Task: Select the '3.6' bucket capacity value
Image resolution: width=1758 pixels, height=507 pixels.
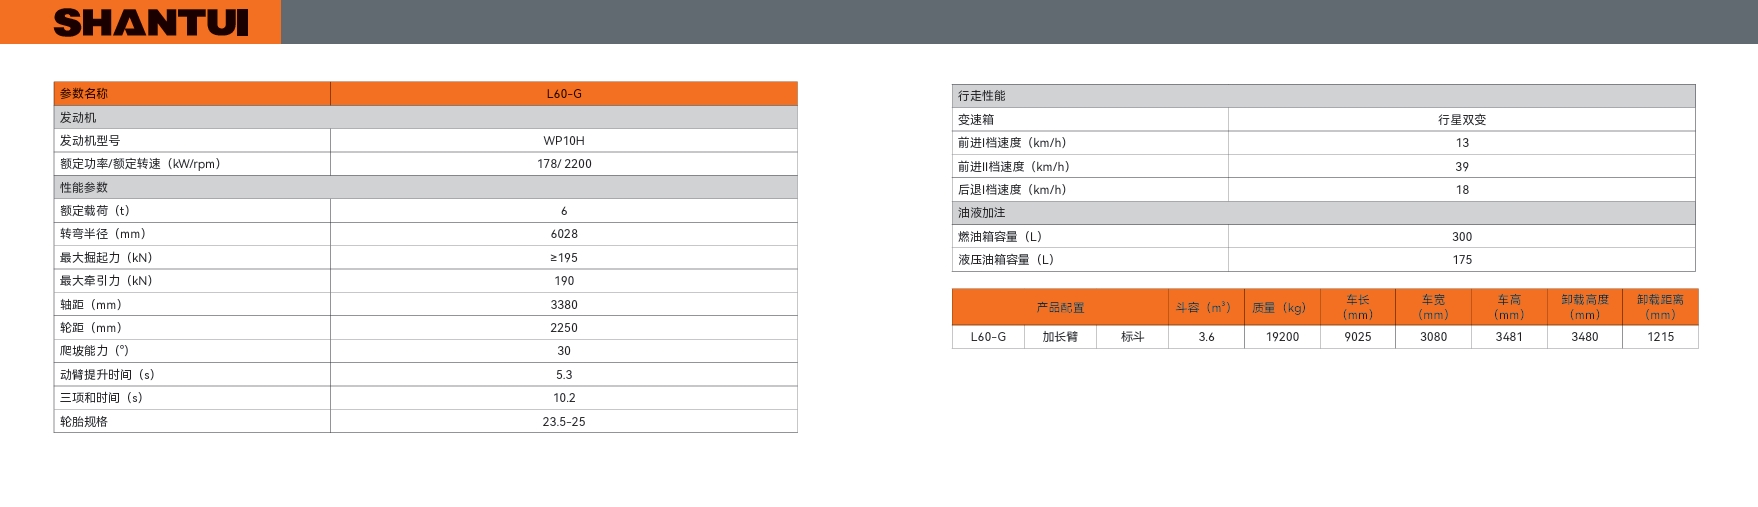Action: (x=1206, y=337)
